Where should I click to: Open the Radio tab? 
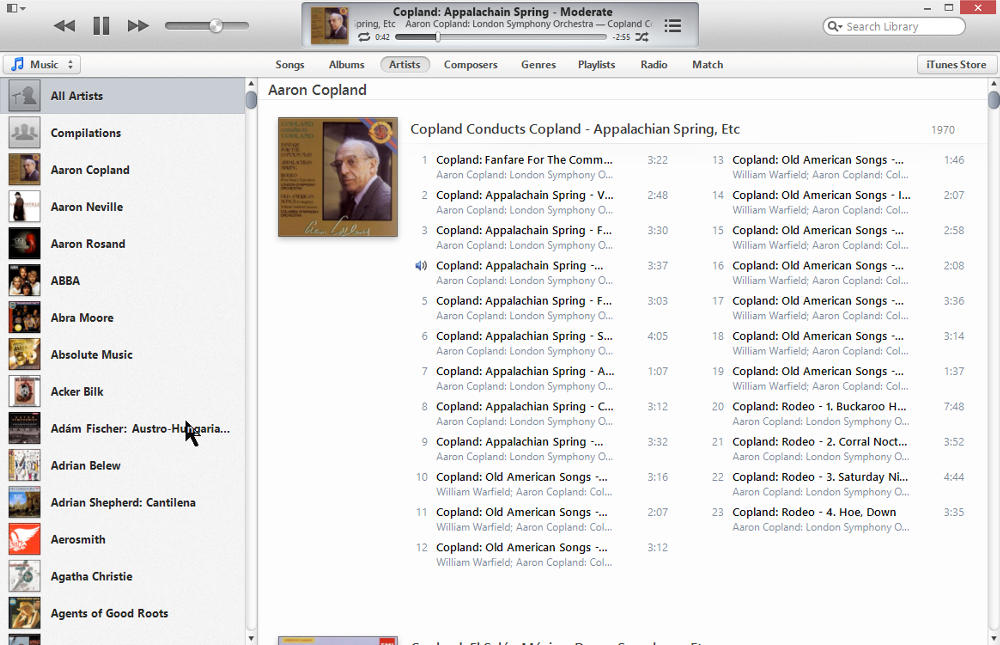point(654,64)
